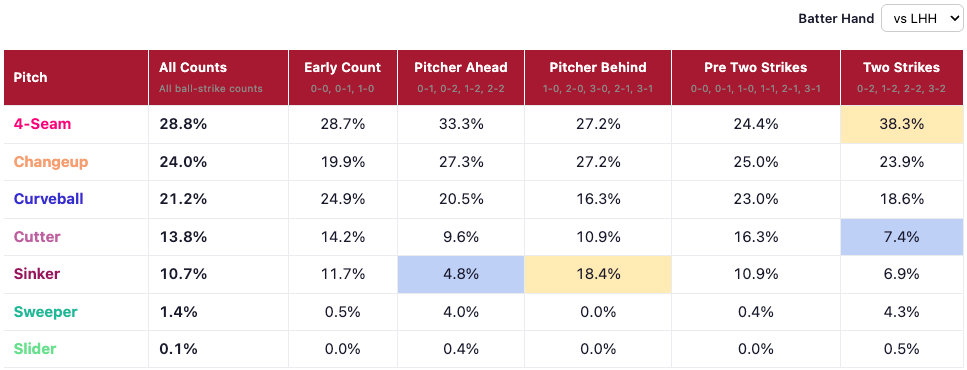Screen dimensions: 967x370
Task: Select the blue 7.4% Cutter cell
Action: tap(902, 237)
